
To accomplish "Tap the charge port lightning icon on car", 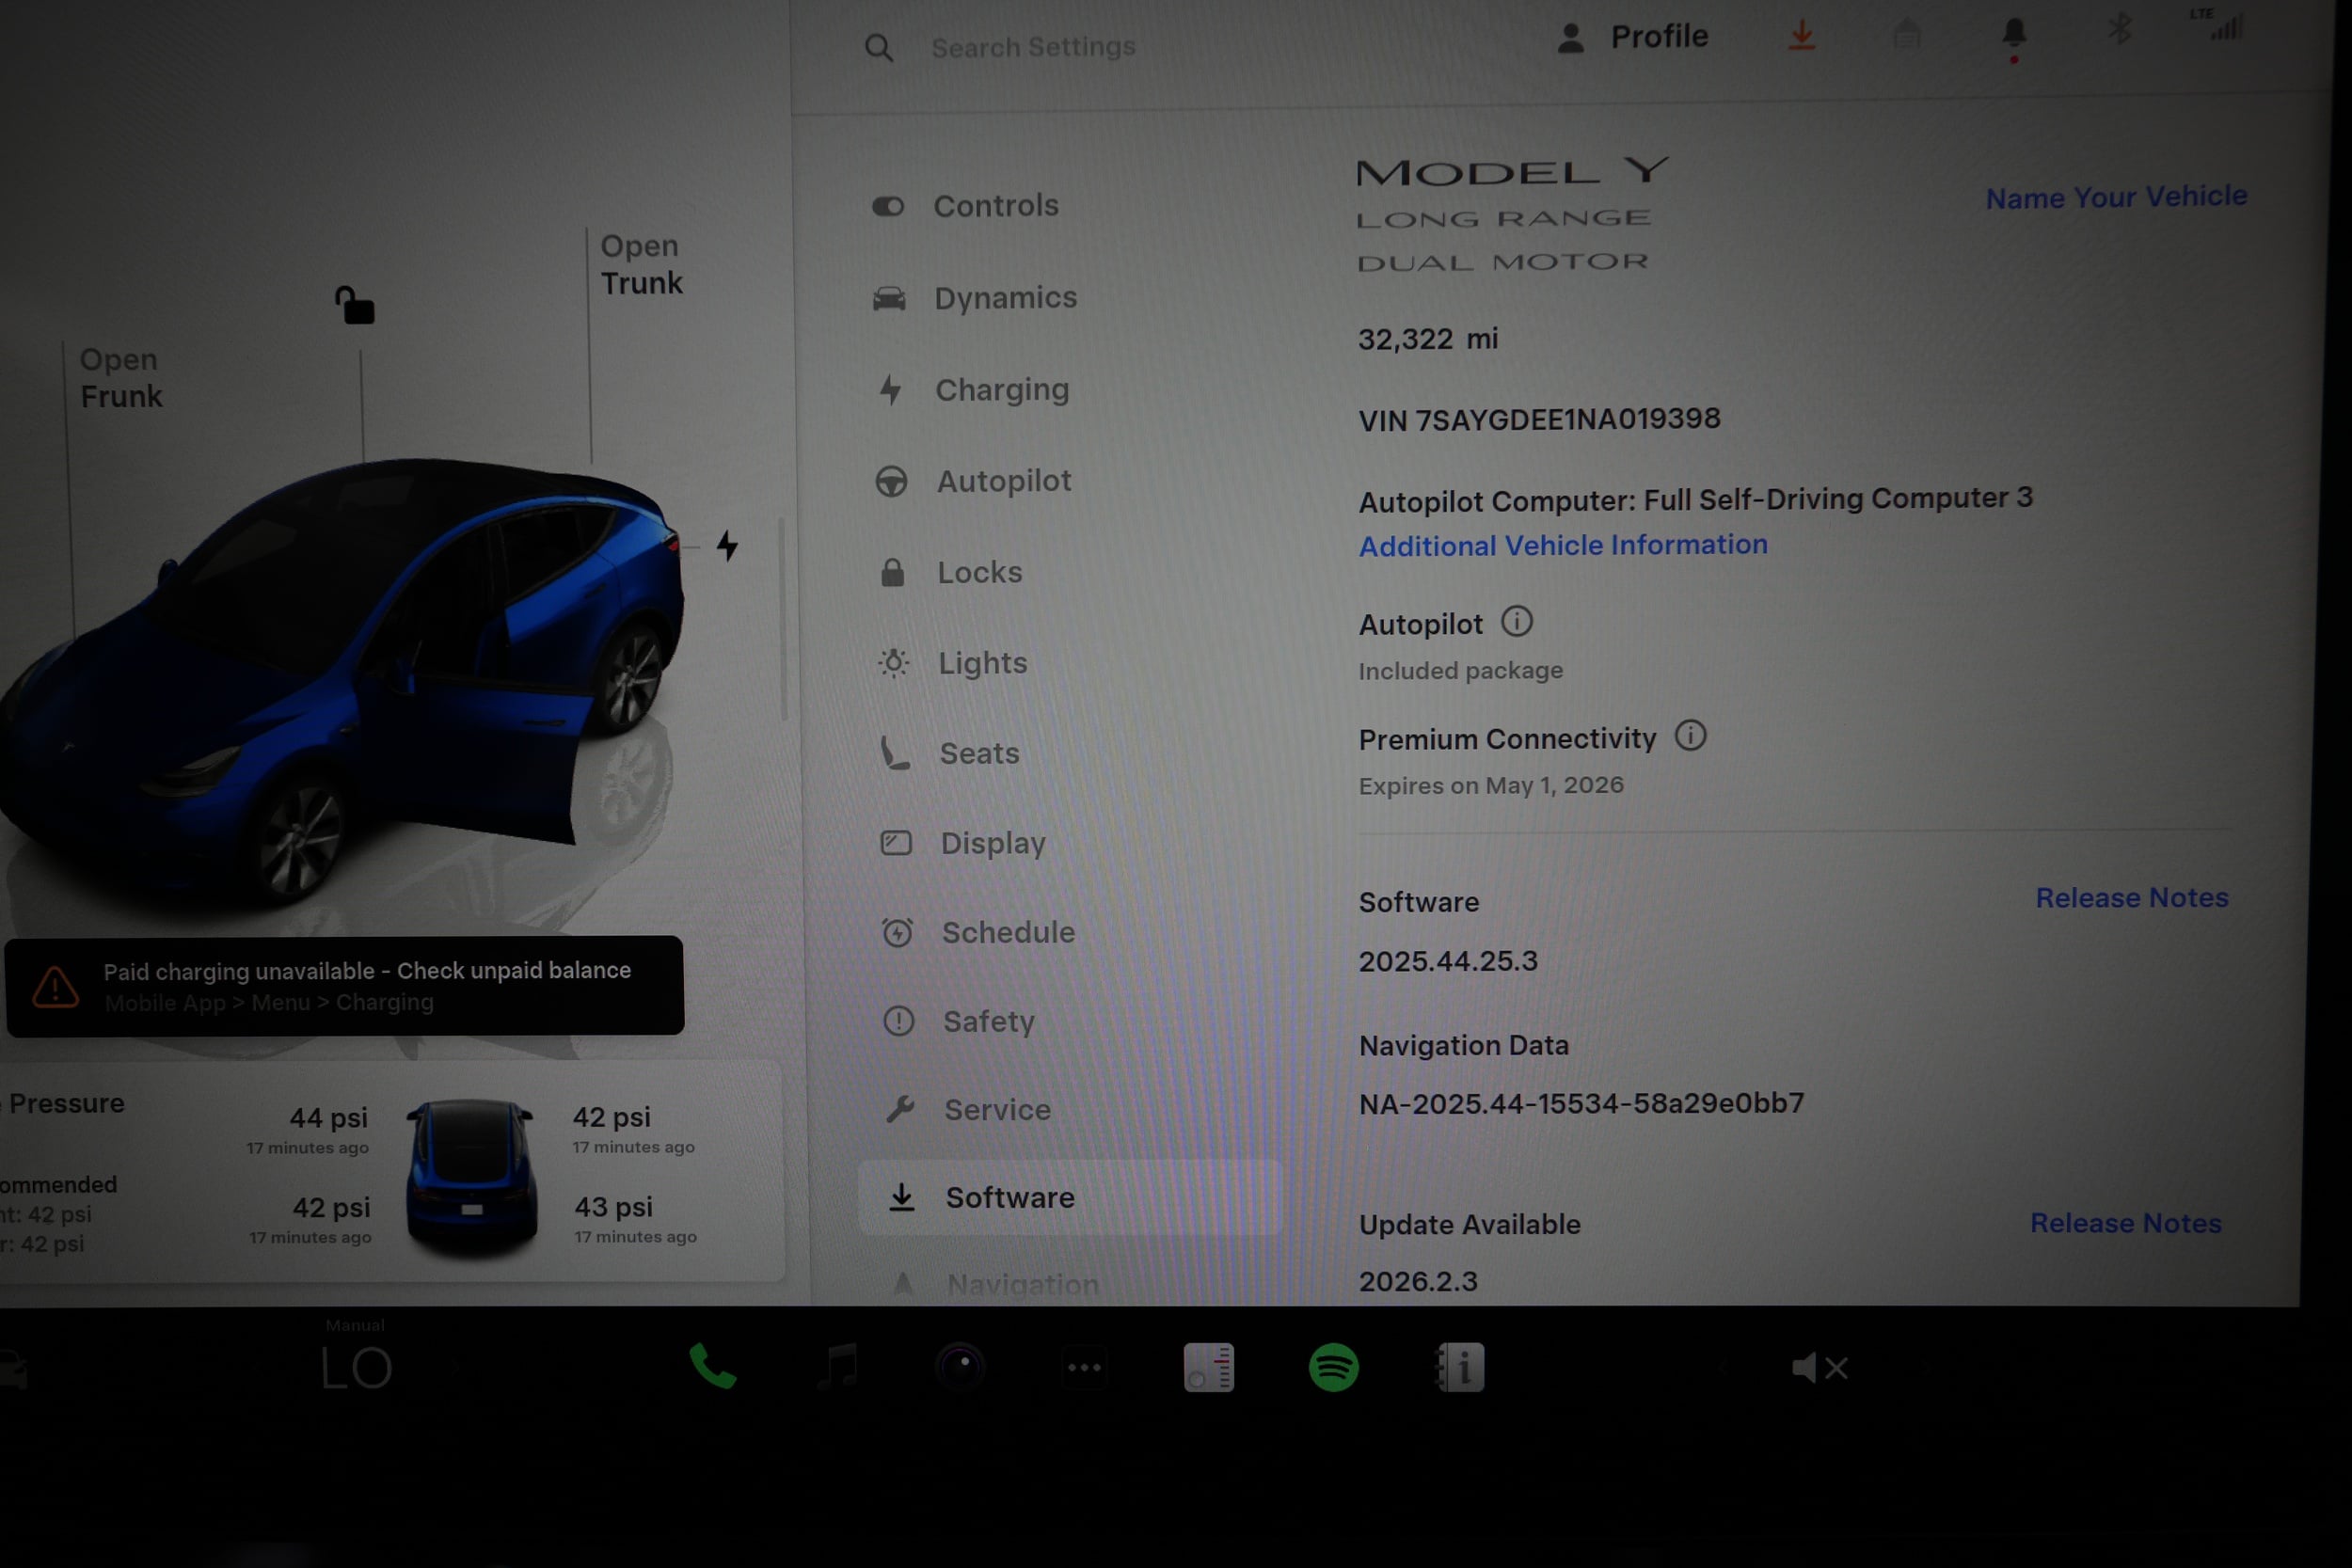I will coord(727,546).
